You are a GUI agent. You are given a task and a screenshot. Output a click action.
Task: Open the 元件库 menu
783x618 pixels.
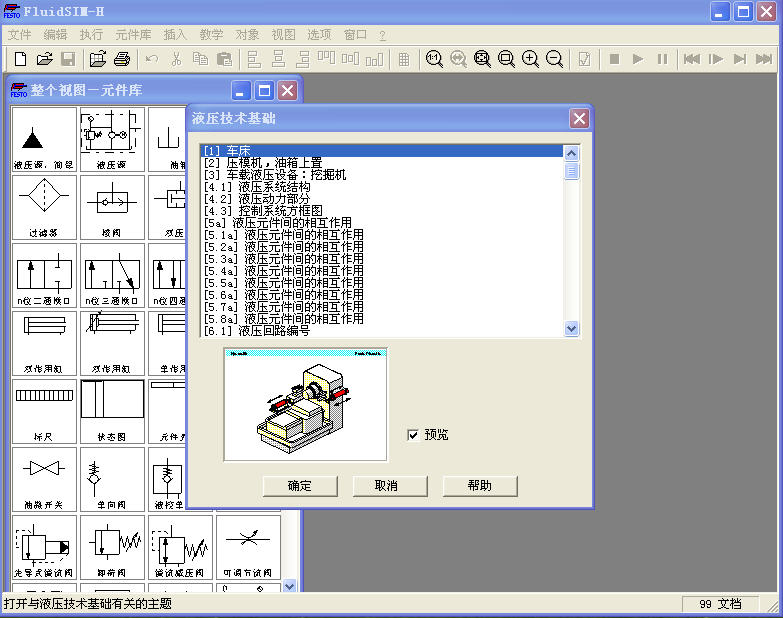coord(133,34)
